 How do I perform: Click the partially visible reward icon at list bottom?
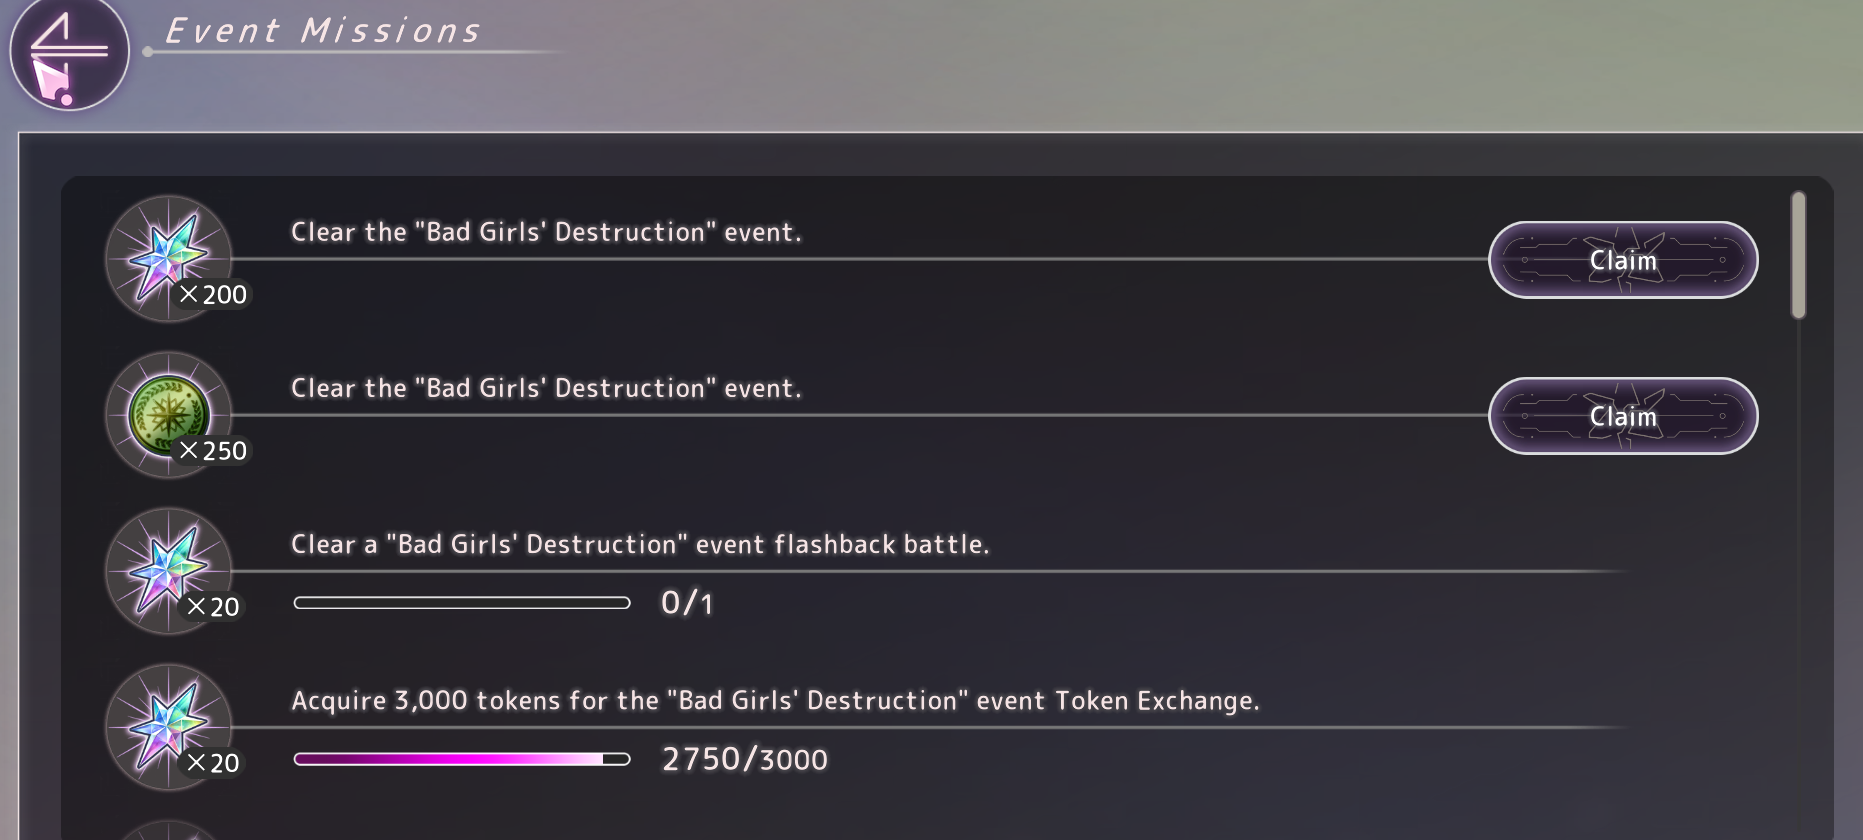168,831
